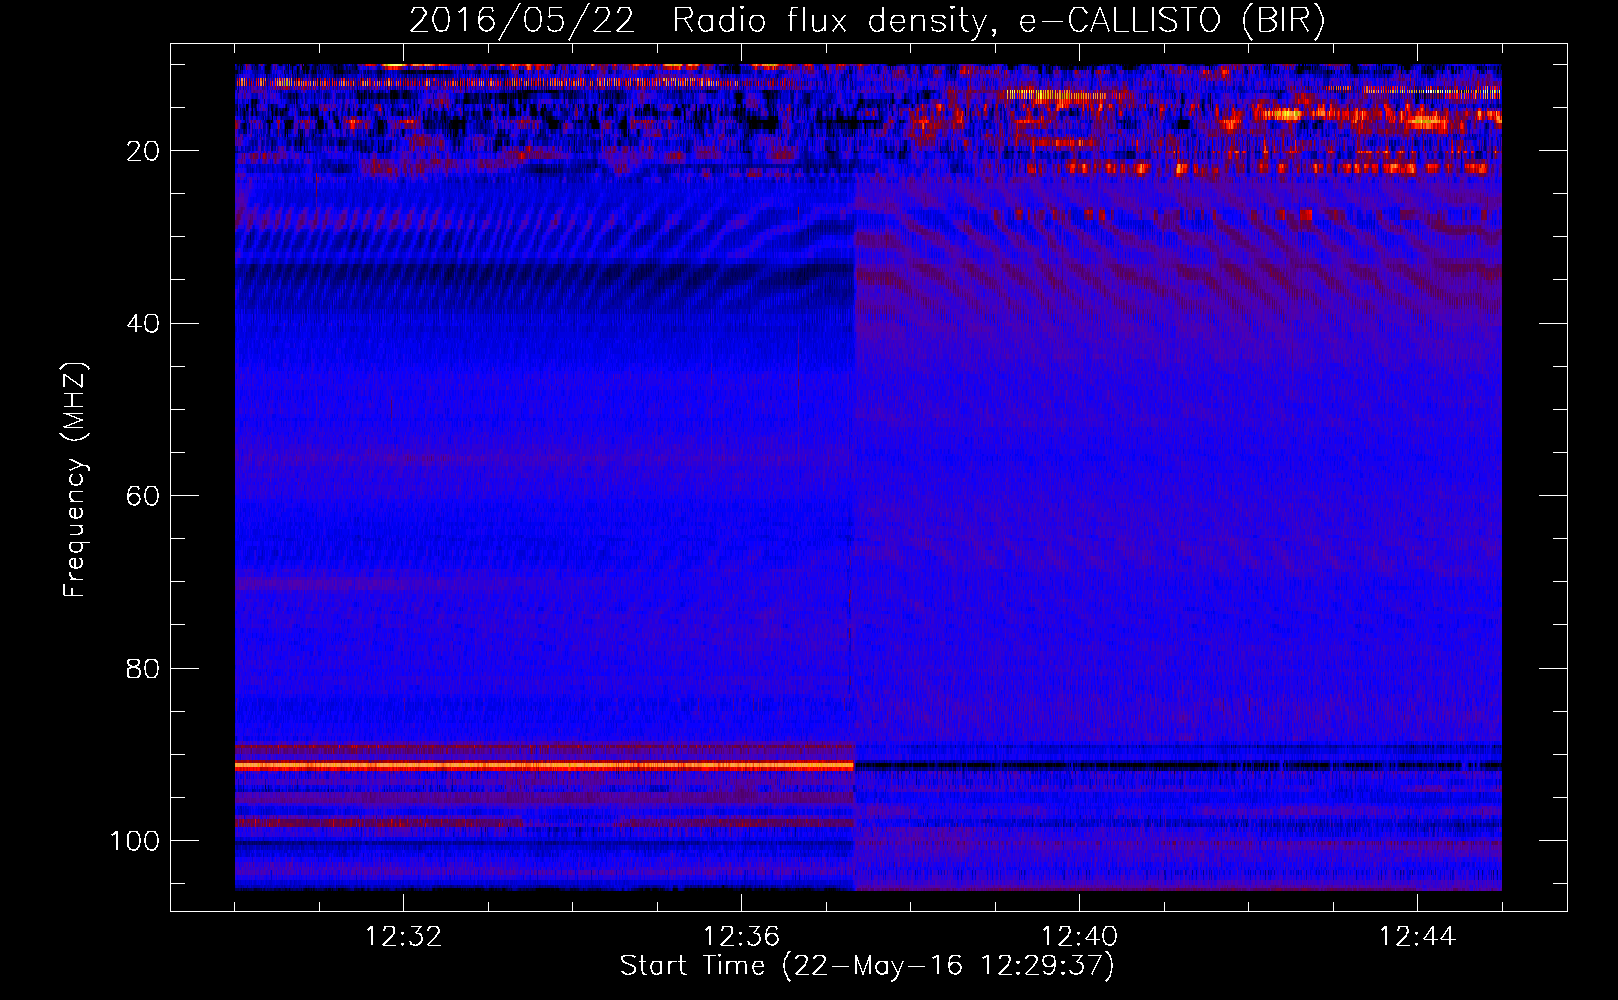The height and width of the screenshot is (1000, 1618).
Task: Click the date '2016/05/22' in the title
Action: tap(522, 21)
